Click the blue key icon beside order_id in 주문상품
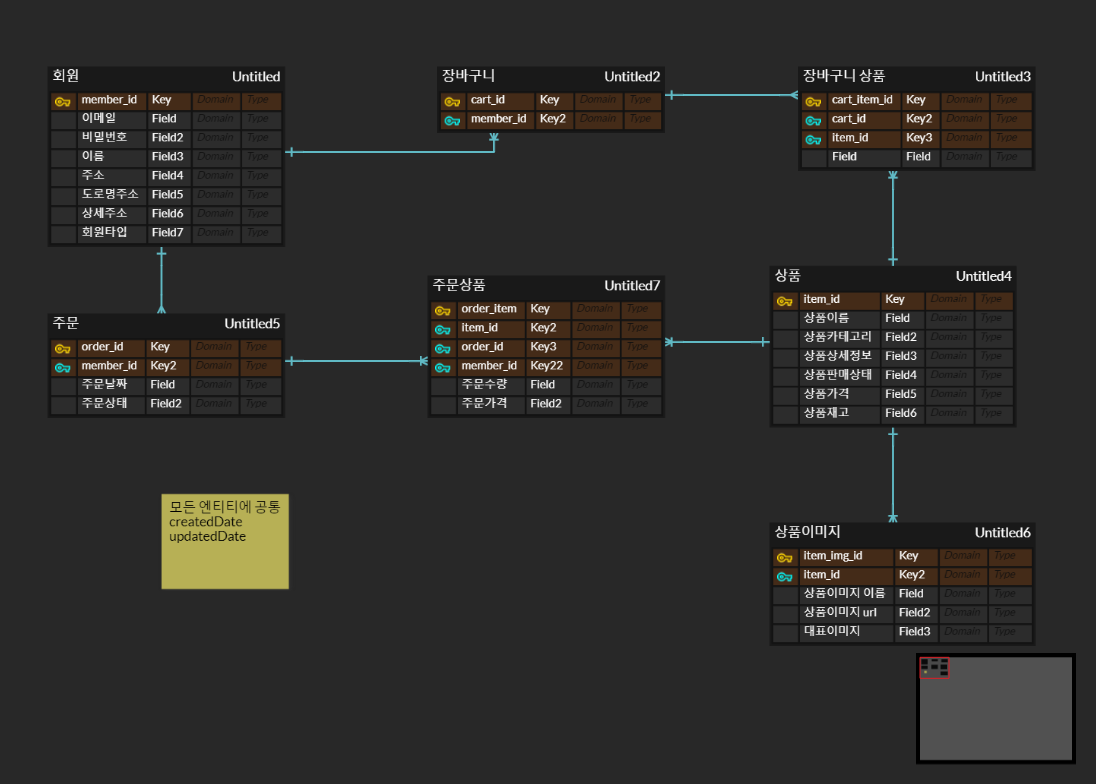The height and width of the screenshot is (784, 1096). pyautogui.click(x=442, y=348)
